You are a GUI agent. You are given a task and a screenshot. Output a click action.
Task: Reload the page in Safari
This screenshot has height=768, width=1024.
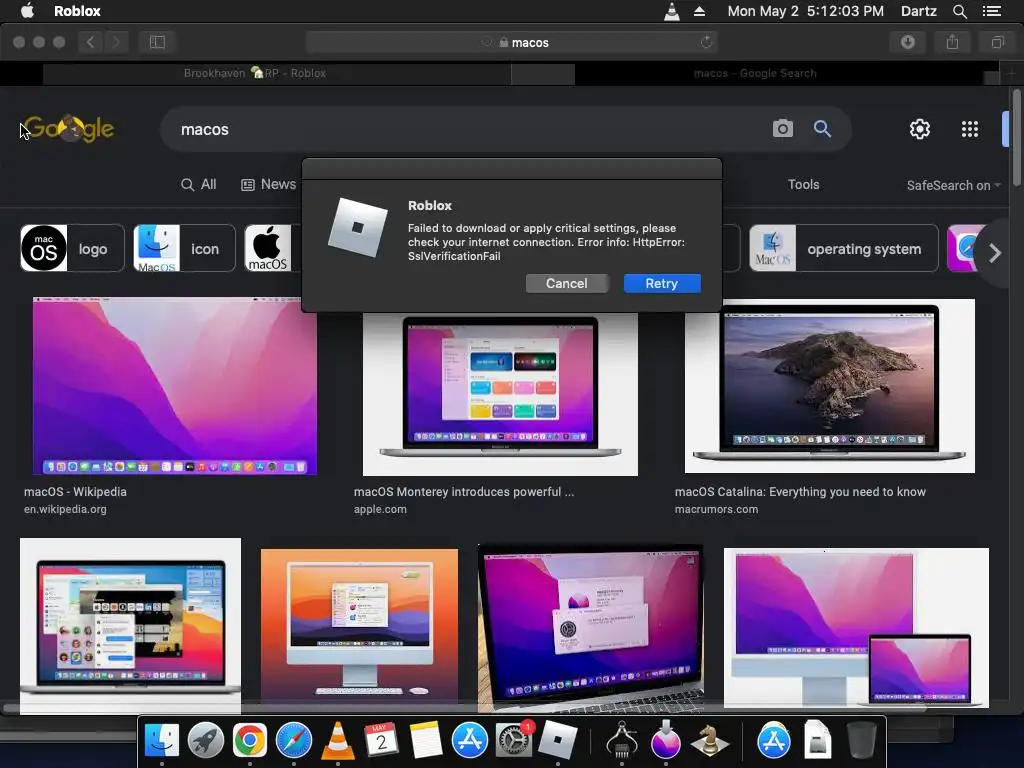[706, 42]
